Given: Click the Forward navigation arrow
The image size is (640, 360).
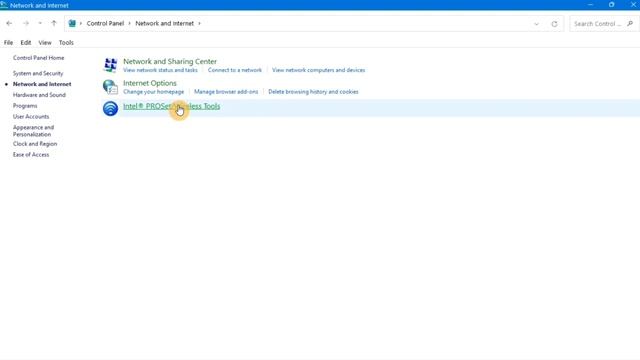Looking at the screenshot, I should [x=26, y=23].
